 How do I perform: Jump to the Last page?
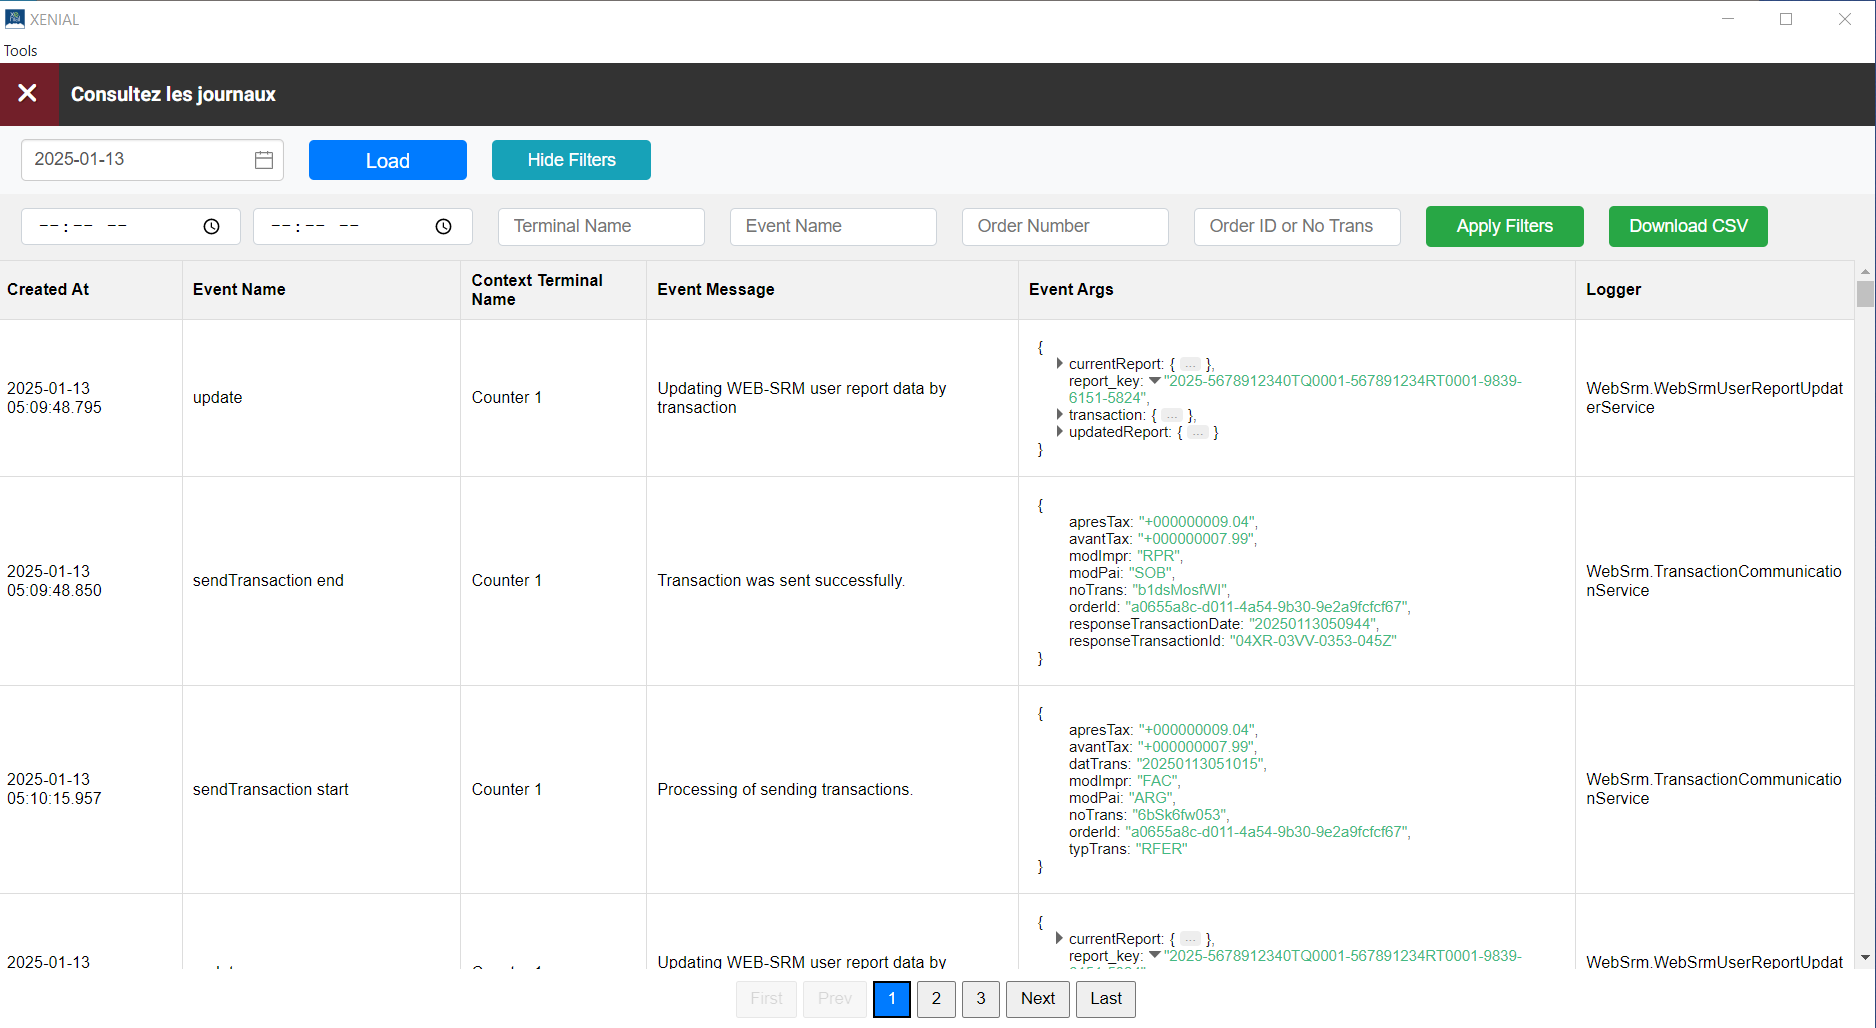(x=1105, y=998)
